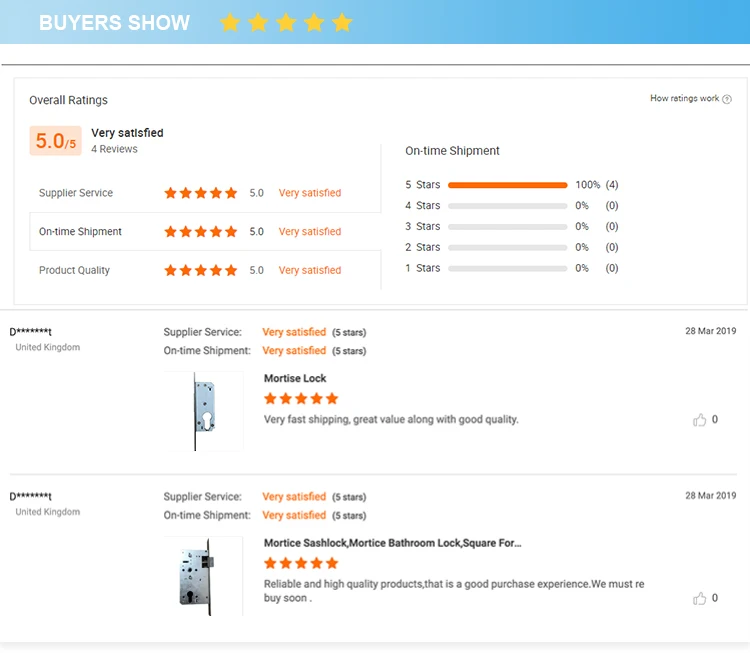The width and height of the screenshot is (750, 653).
Task: Click the stars under Mortise Lock title
Action: tap(301, 399)
